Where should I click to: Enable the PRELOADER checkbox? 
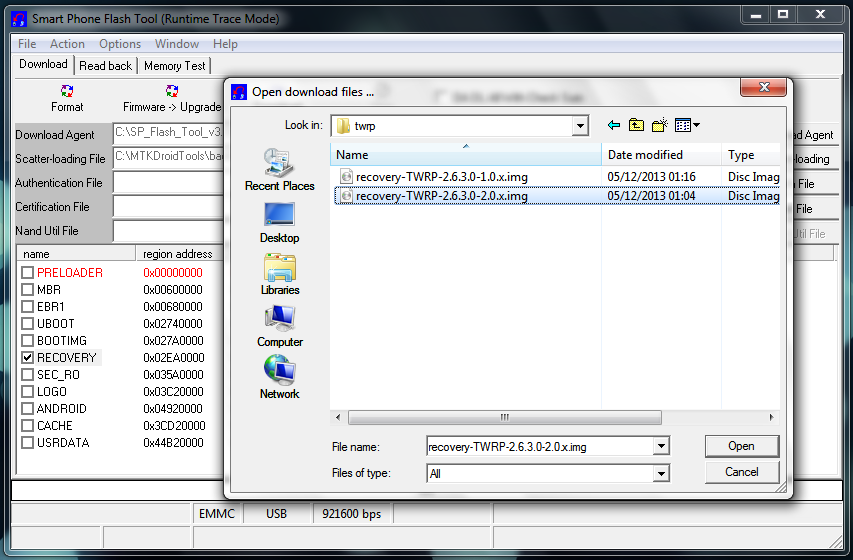click(27, 273)
